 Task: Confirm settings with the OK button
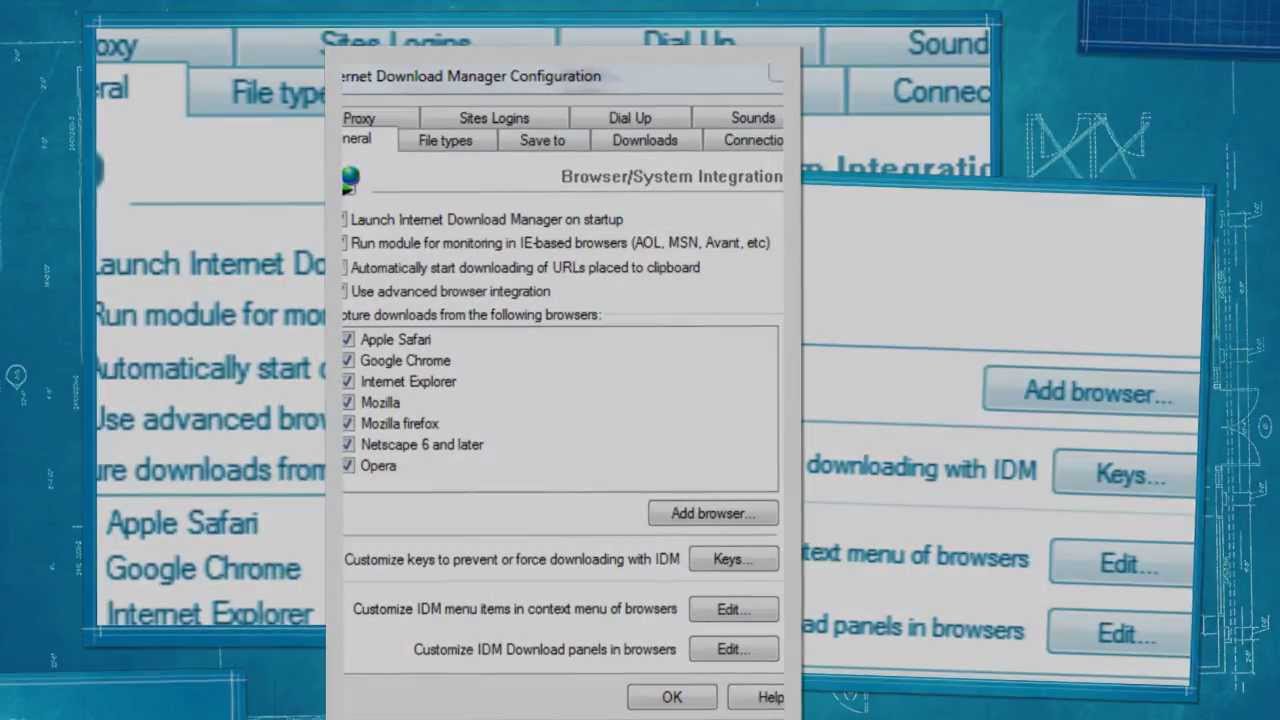[672, 697]
